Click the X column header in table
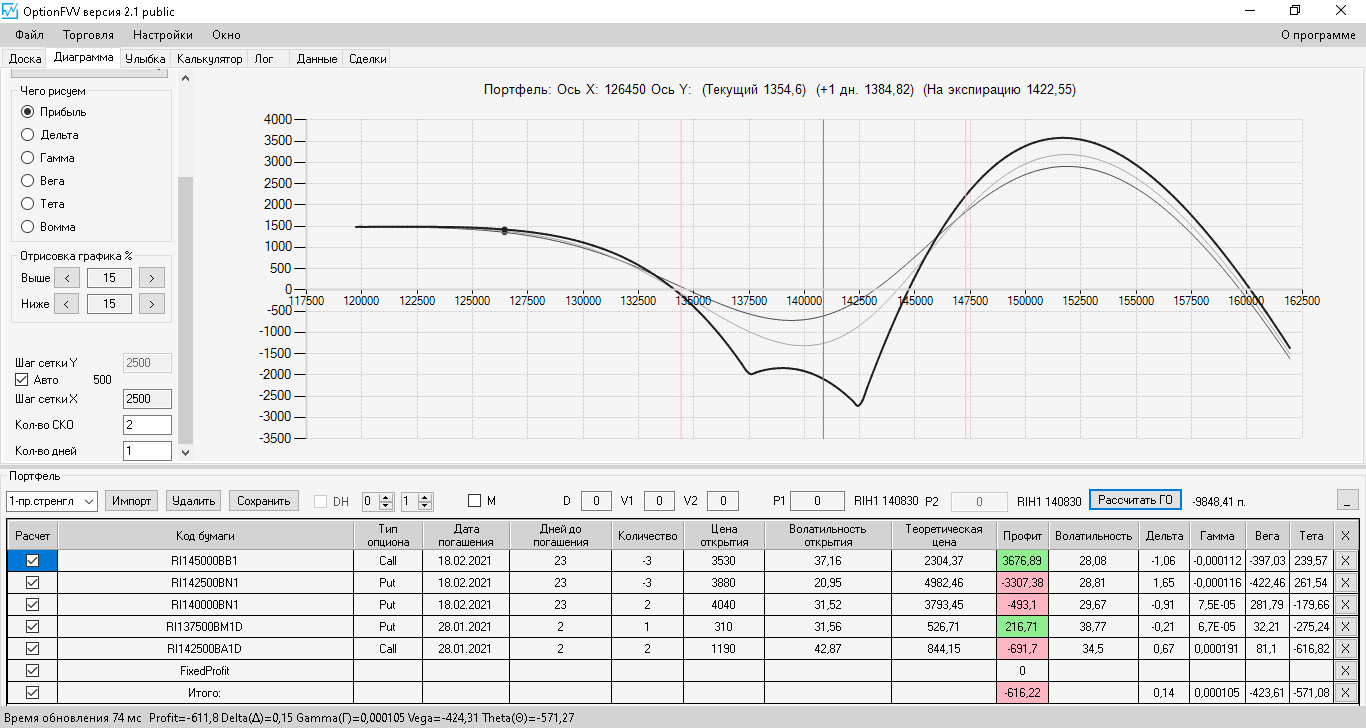The width and height of the screenshot is (1366, 728). (x=1345, y=536)
